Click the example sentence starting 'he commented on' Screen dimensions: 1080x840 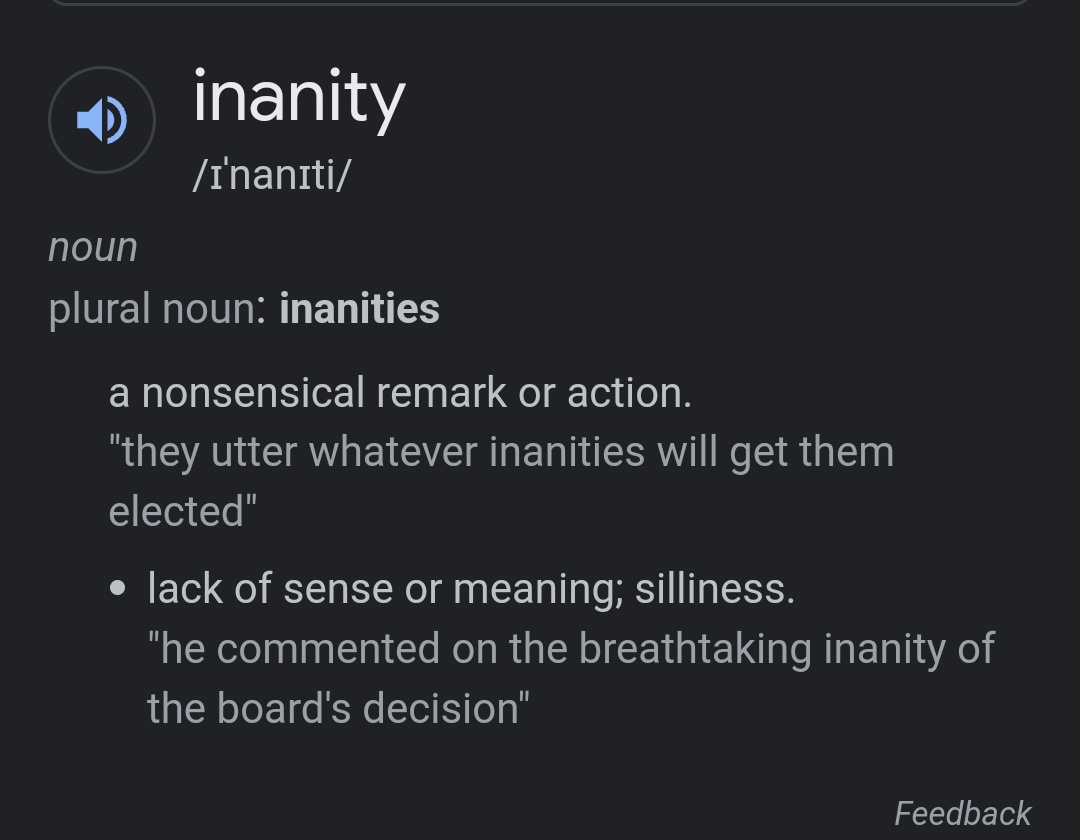tap(570, 649)
